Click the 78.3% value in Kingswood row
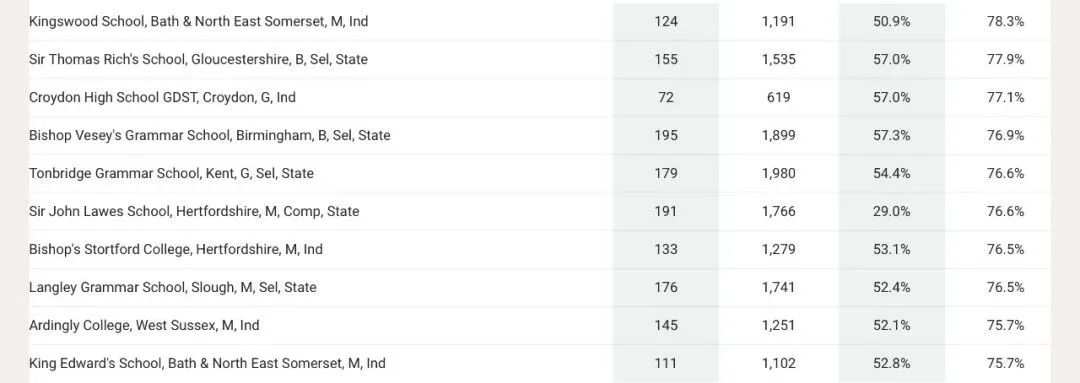1080x383 pixels. [1006, 21]
